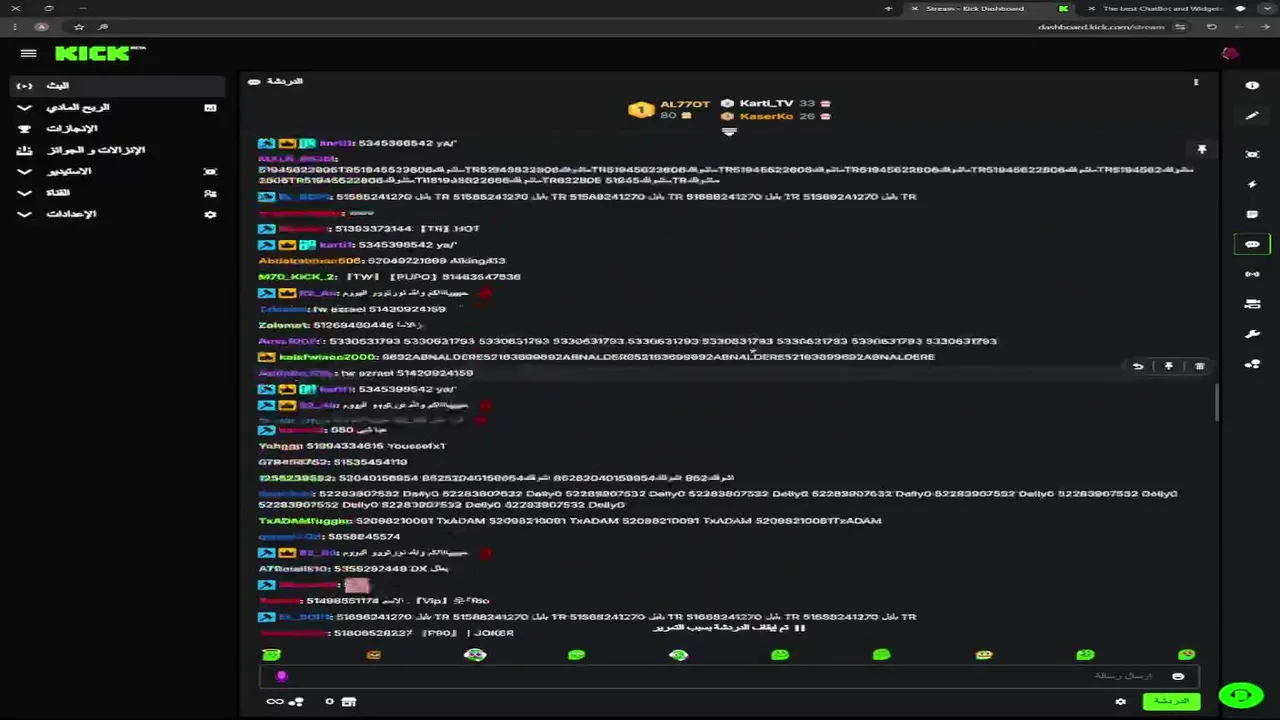The width and height of the screenshot is (1280, 720).
Task: Bookmark this page with the star icon
Action: pyautogui.click(x=79, y=27)
